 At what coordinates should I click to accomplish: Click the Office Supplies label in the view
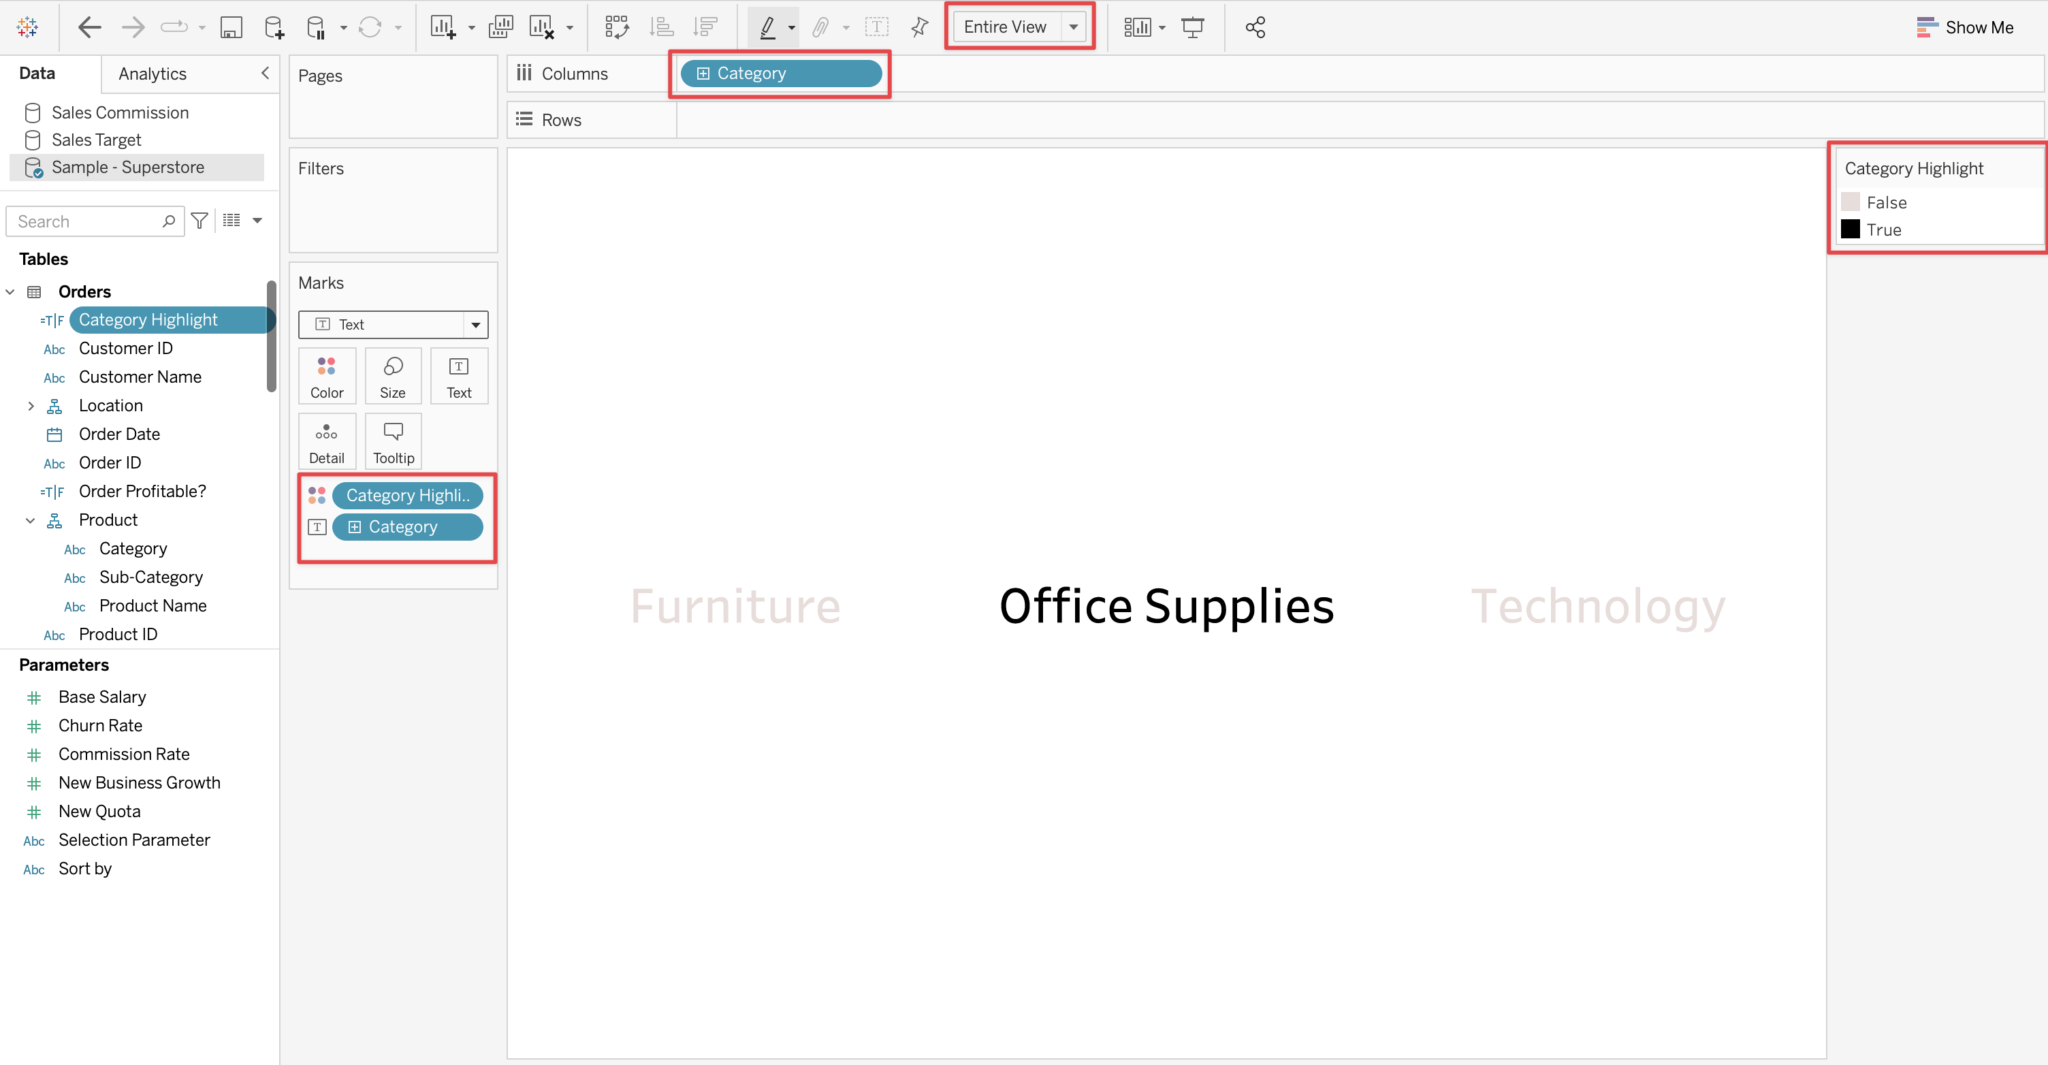(x=1165, y=605)
